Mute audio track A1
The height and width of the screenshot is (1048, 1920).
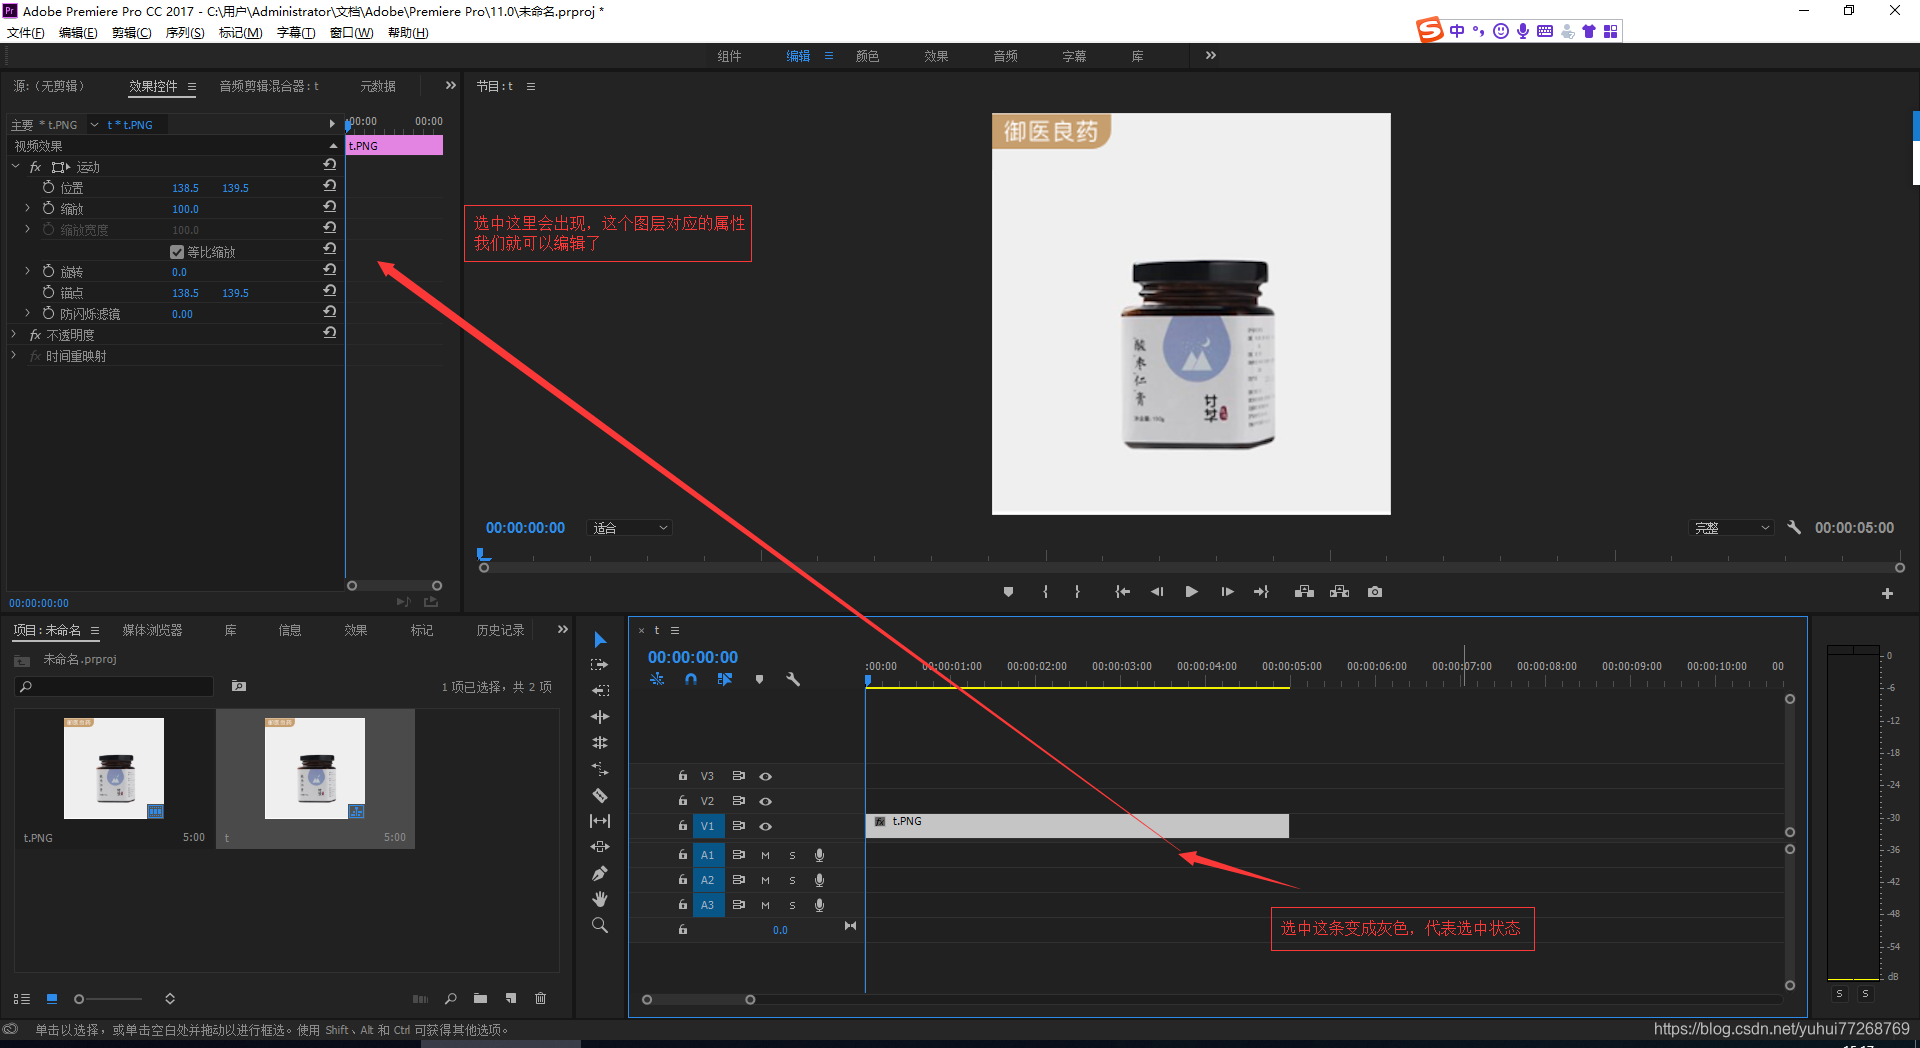(x=765, y=855)
